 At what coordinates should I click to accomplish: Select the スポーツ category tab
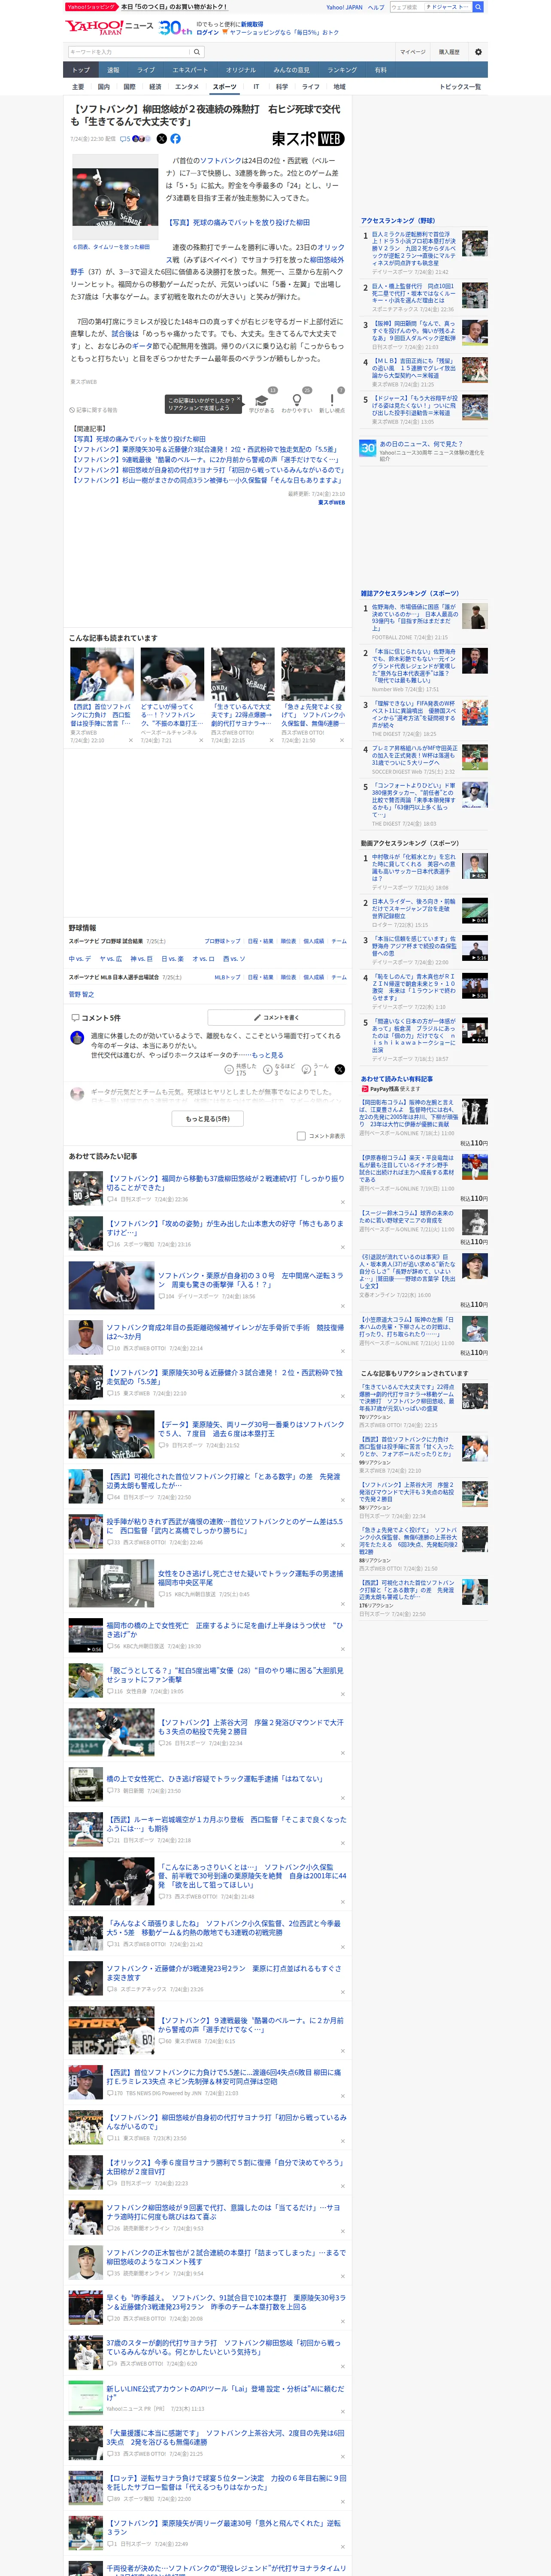point(225,87)
